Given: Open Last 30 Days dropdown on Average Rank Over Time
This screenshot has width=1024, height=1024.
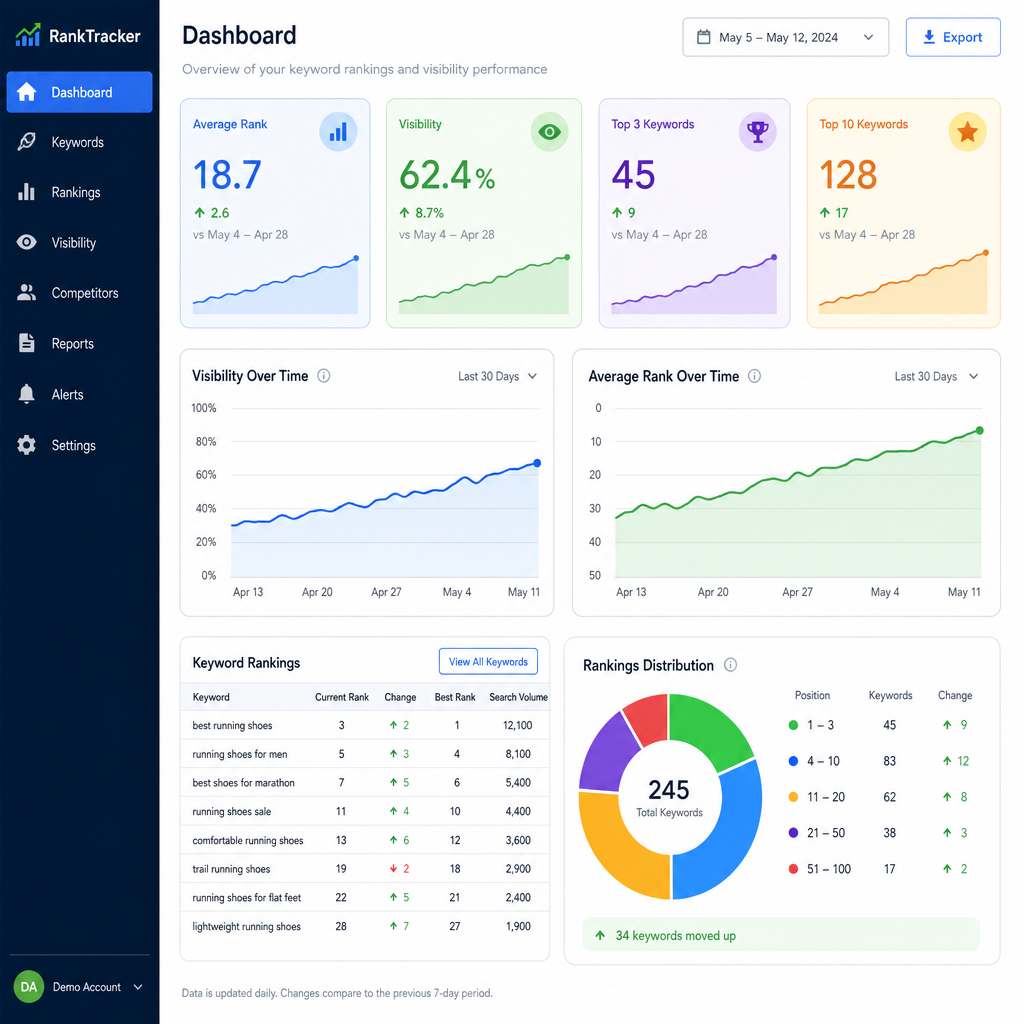Looking at the screenshot, I should [x=936, y=376].
